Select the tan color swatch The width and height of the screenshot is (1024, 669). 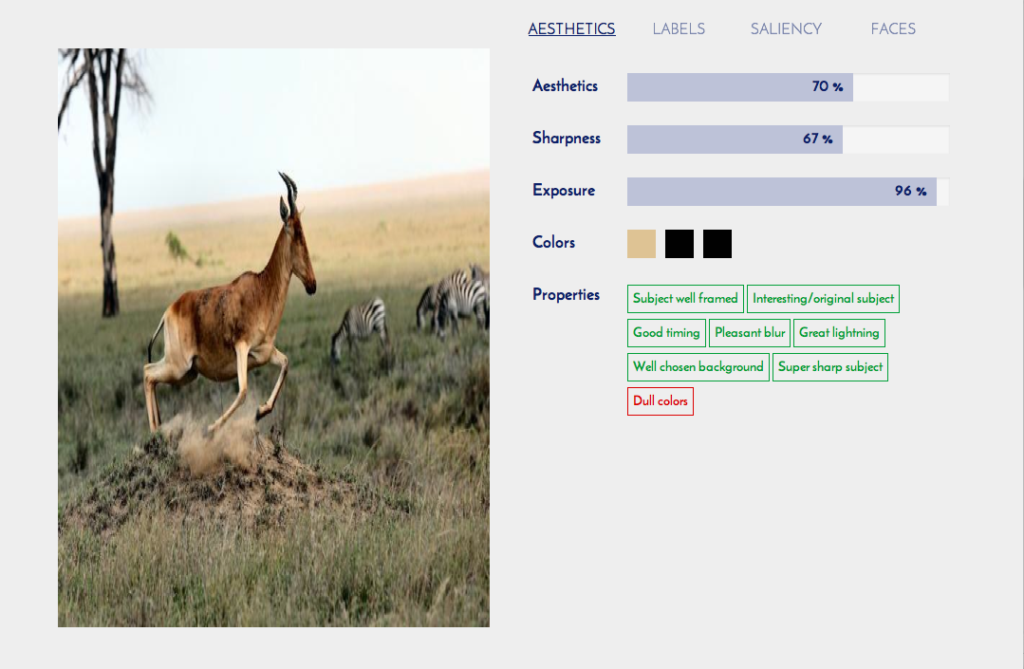click(x=641, y=244)
